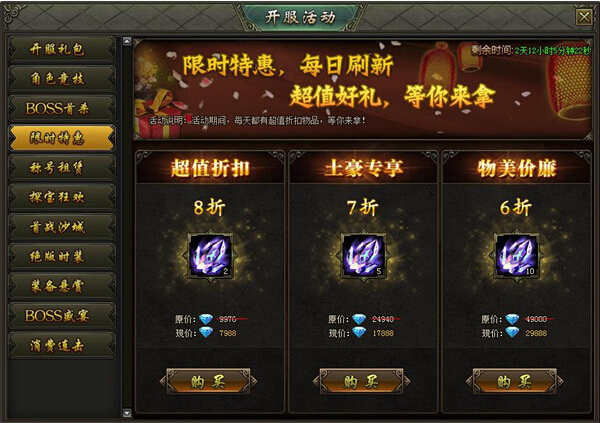The height and width of the screenshot is (423, 600).
Task: Click the diamond icon beside 17888 price
Action: tap(359, 332)
